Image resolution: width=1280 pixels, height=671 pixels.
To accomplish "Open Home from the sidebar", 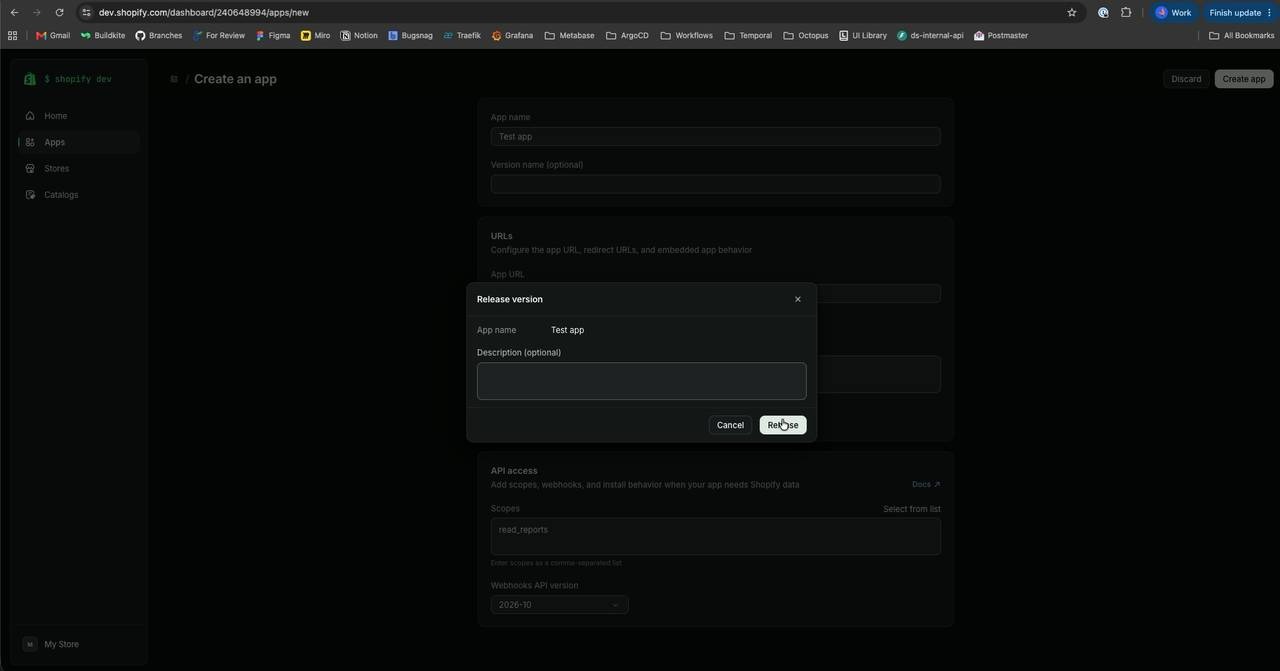I will 80,116.
